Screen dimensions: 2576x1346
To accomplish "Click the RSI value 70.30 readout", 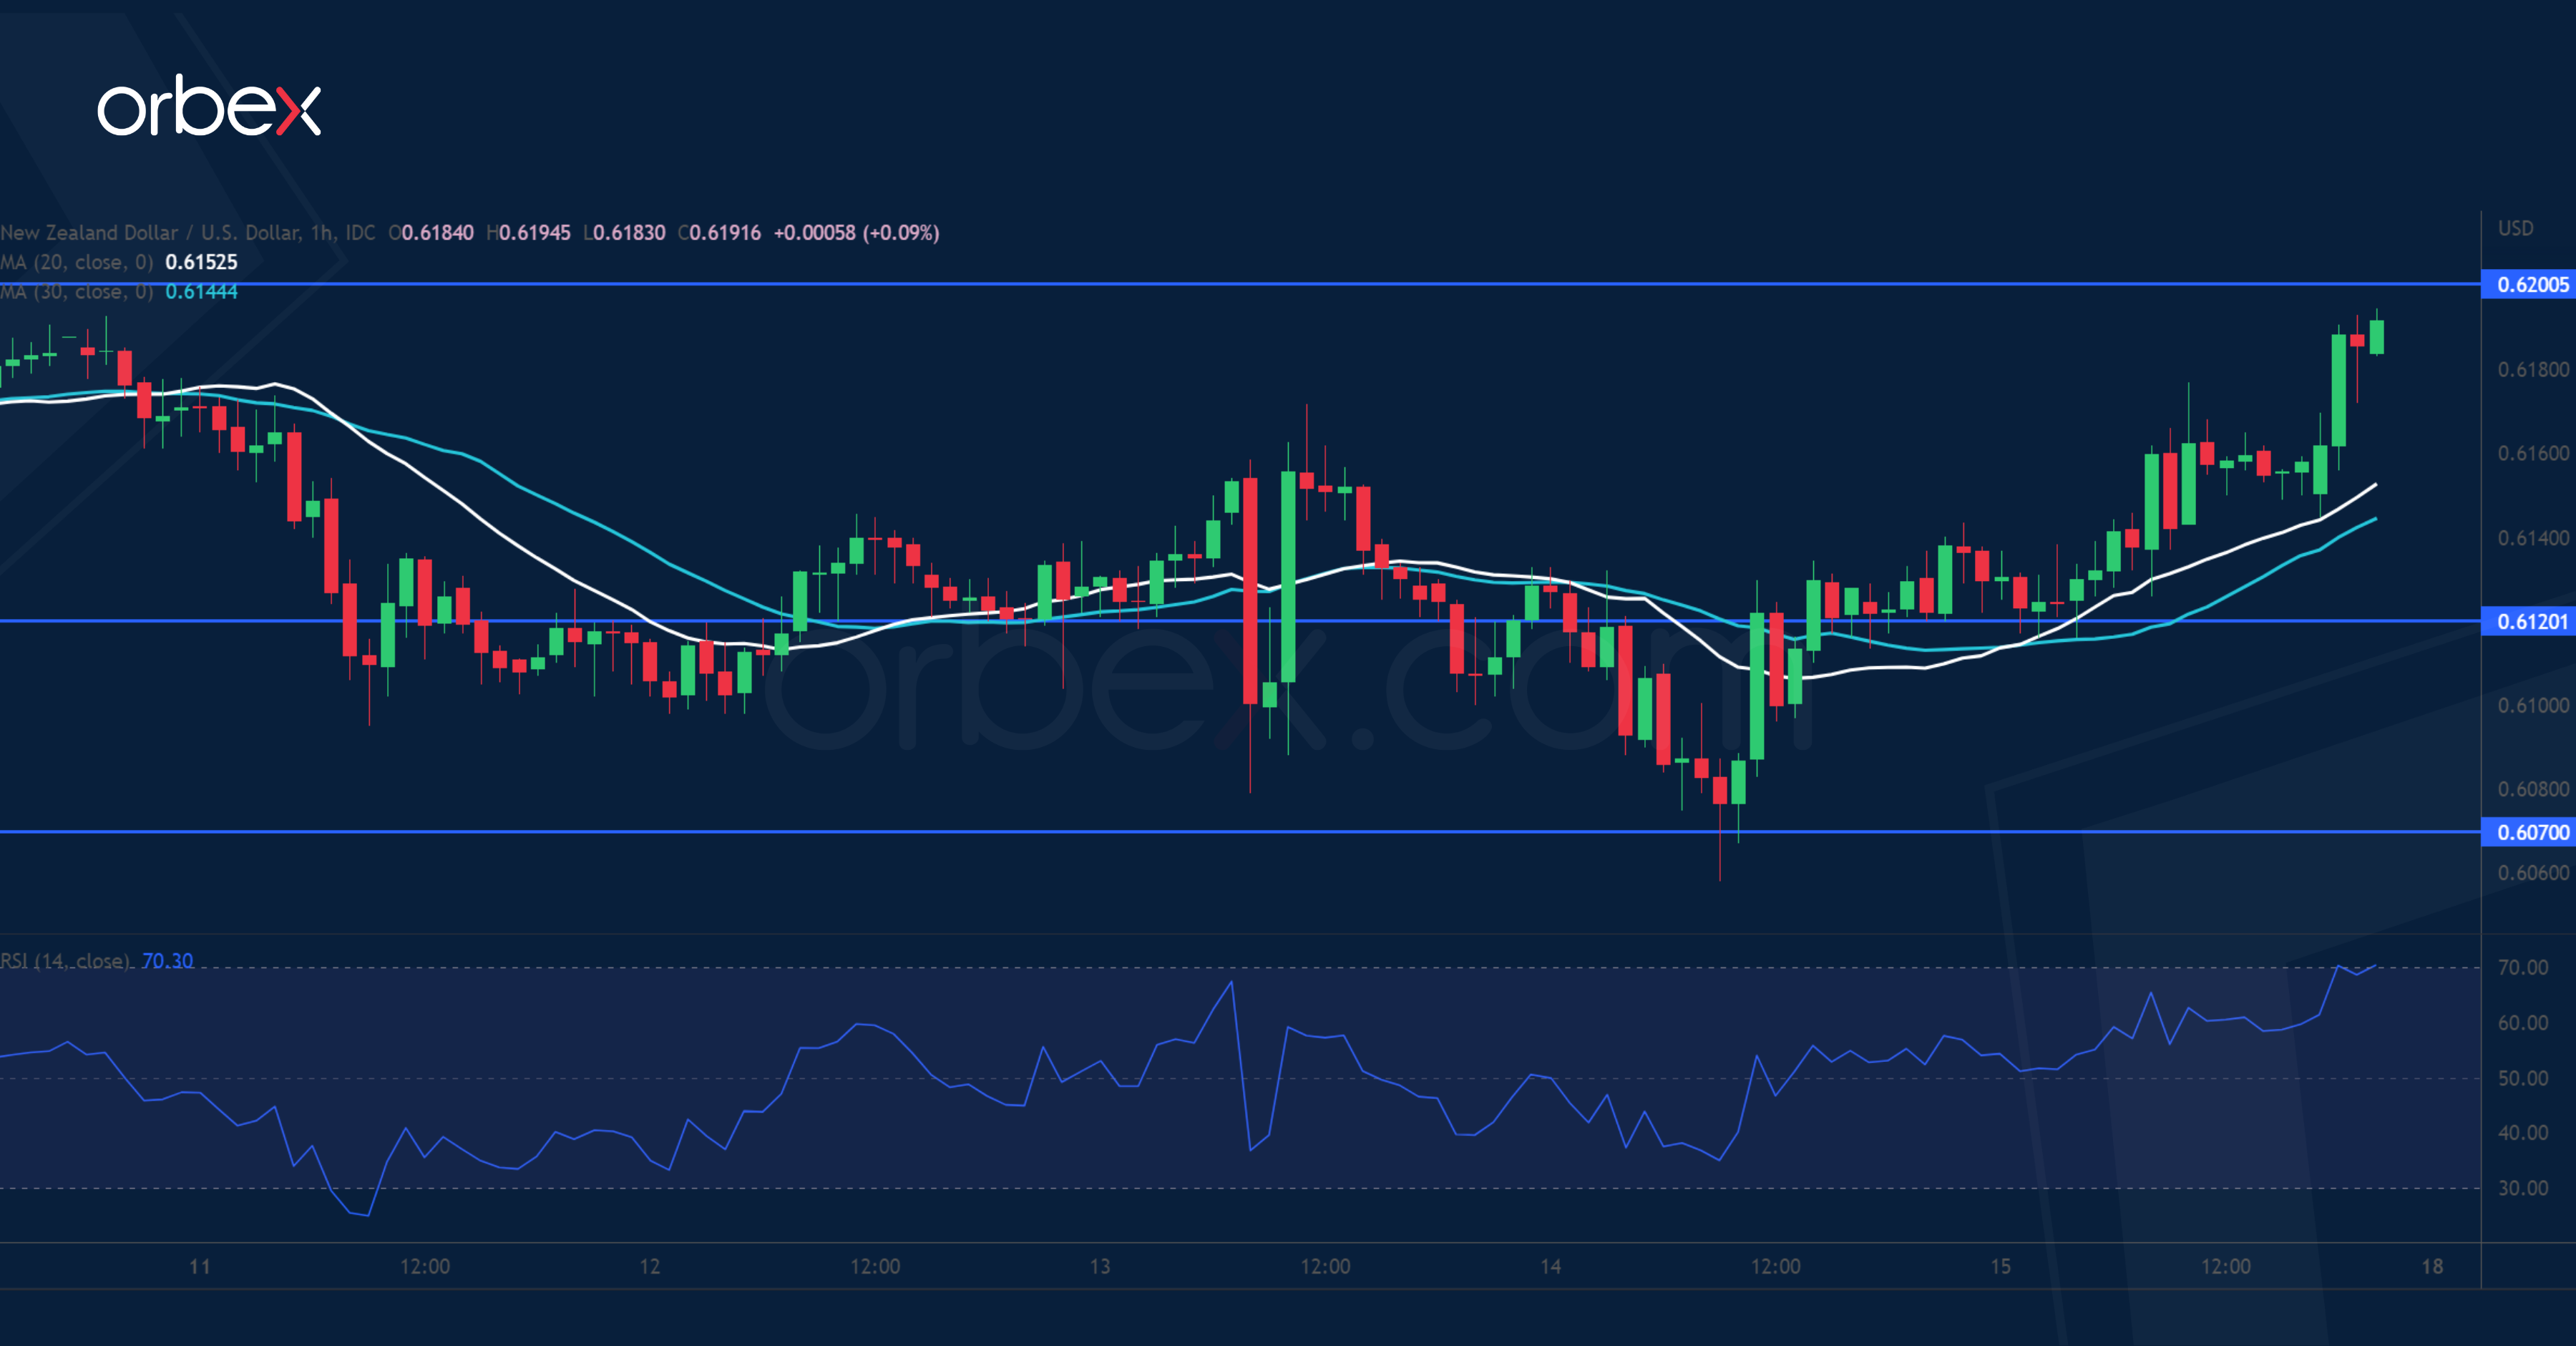I will pyautogui.click(x=167, y=961).
